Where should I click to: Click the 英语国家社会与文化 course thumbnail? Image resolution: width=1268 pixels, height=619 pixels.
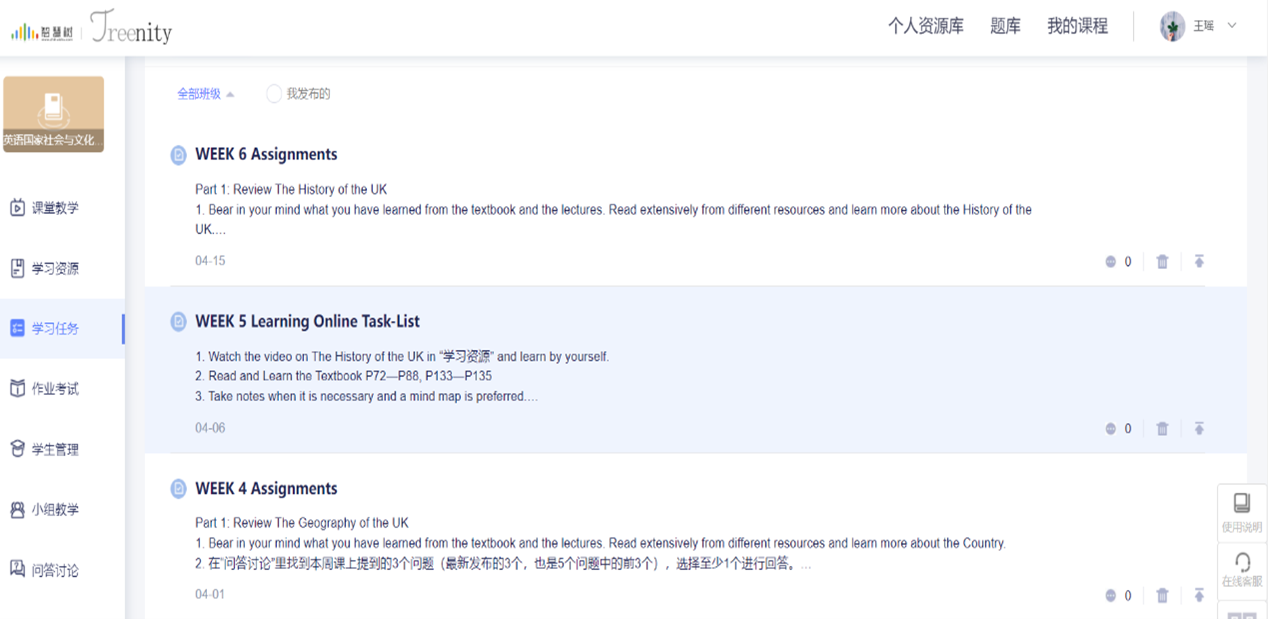(53, 114)
